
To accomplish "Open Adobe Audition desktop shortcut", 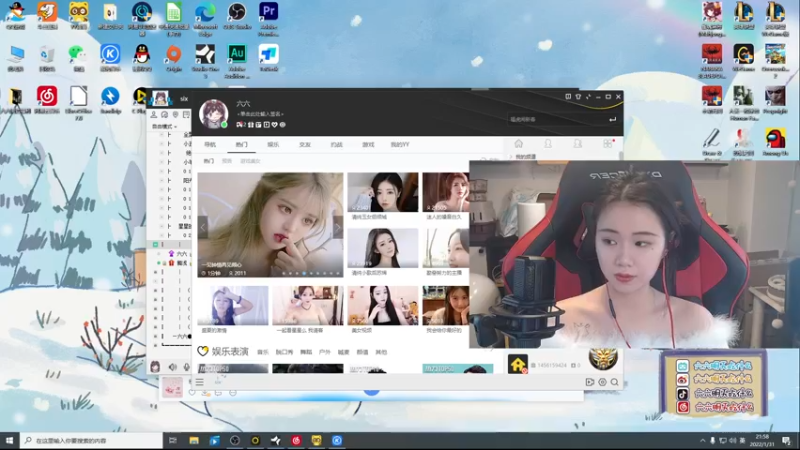I will click(237, 61).
